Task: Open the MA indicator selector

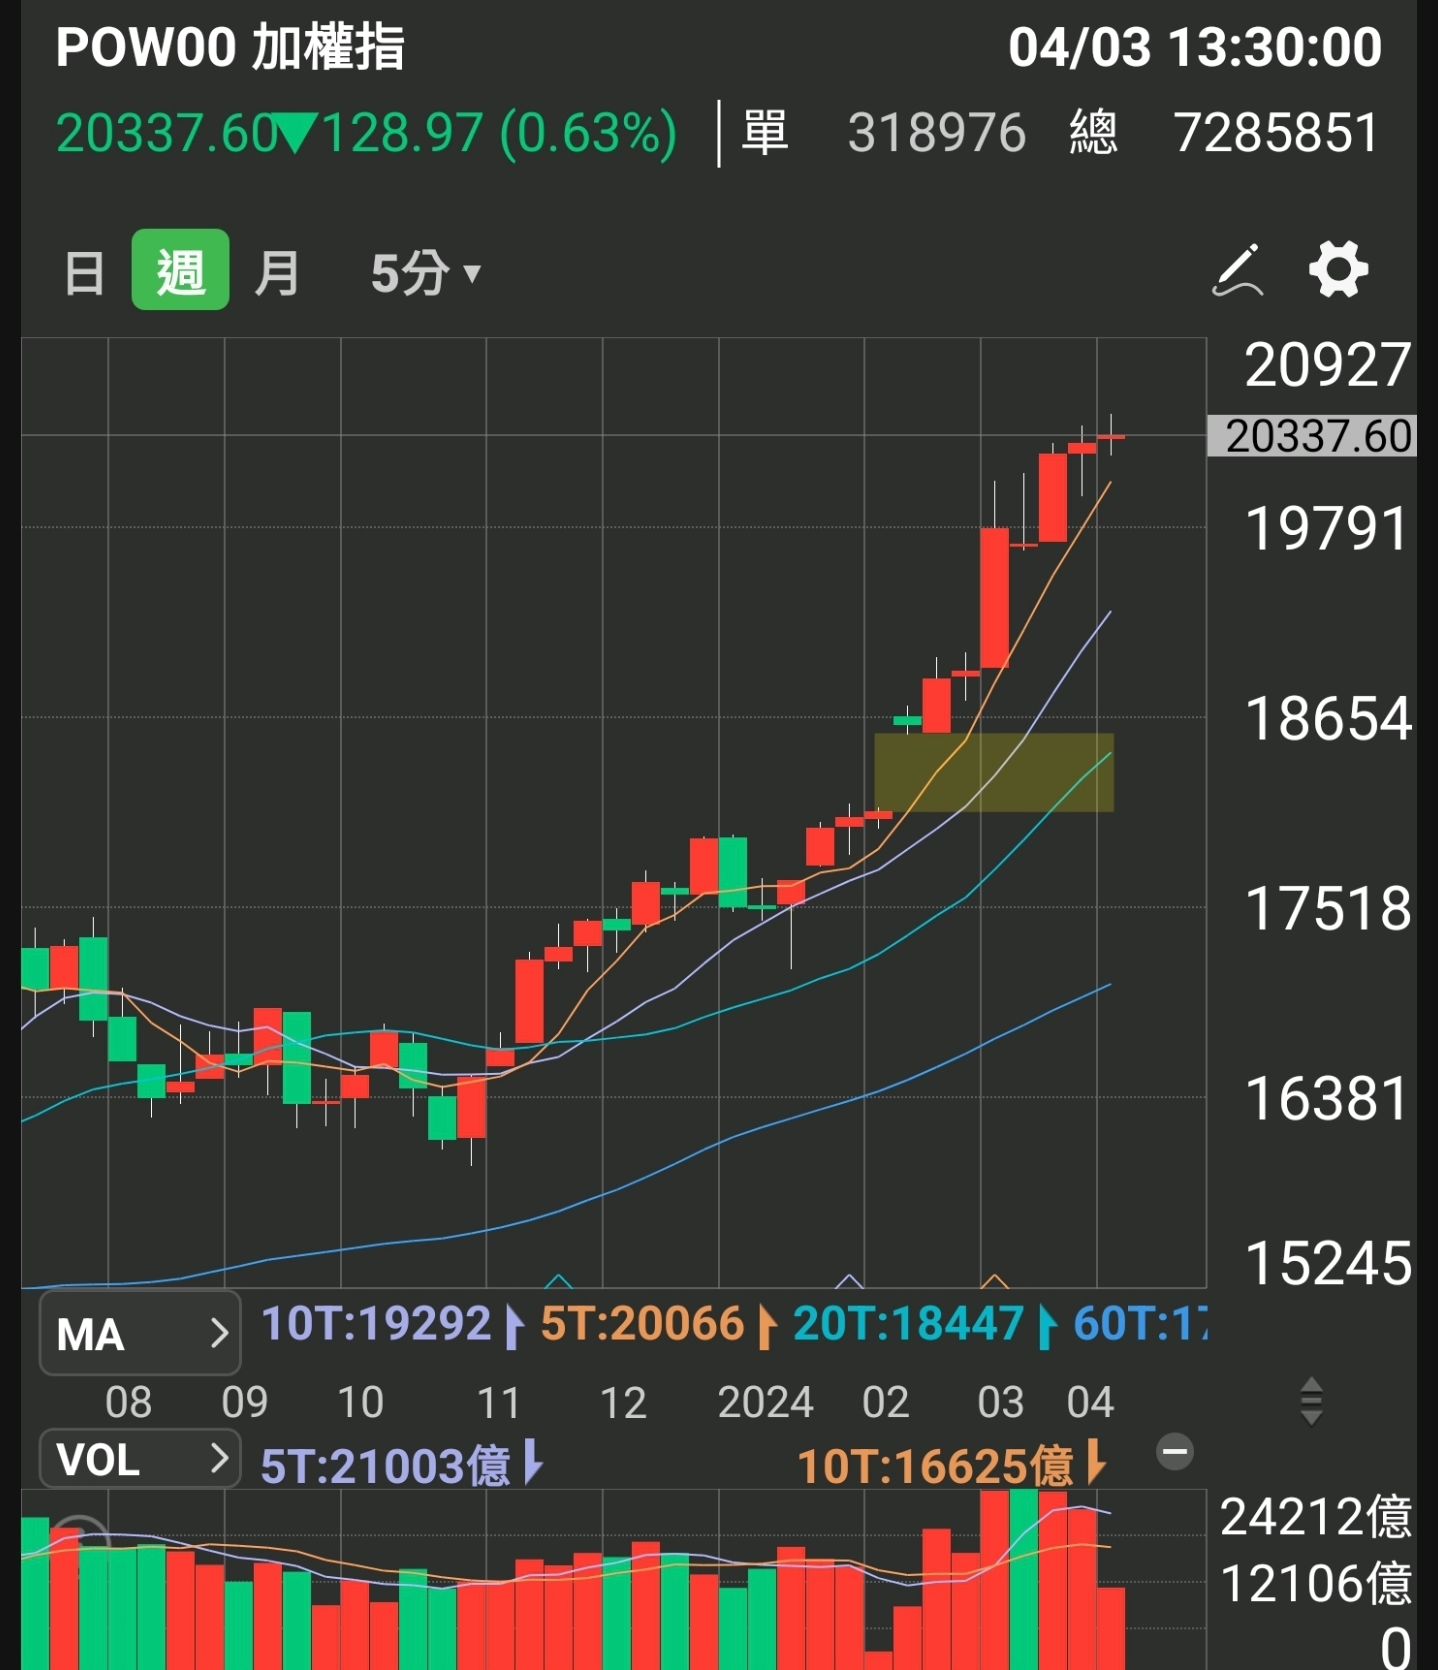Action: 140,1333
